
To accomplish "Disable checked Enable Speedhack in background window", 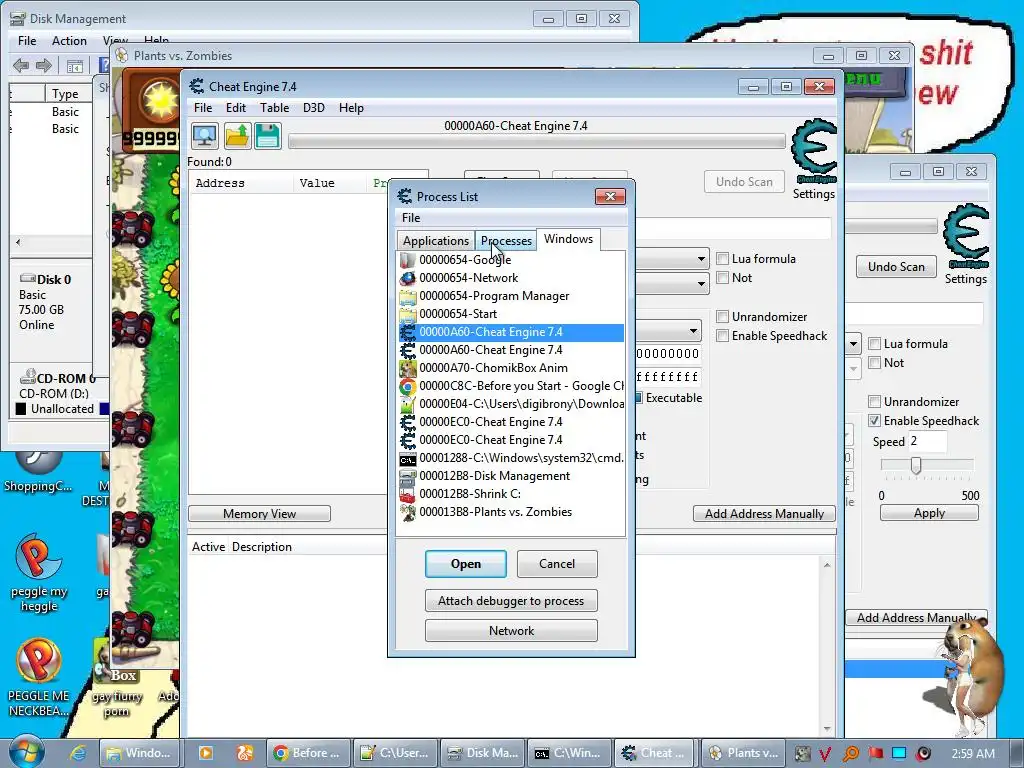I will (874, 421).
